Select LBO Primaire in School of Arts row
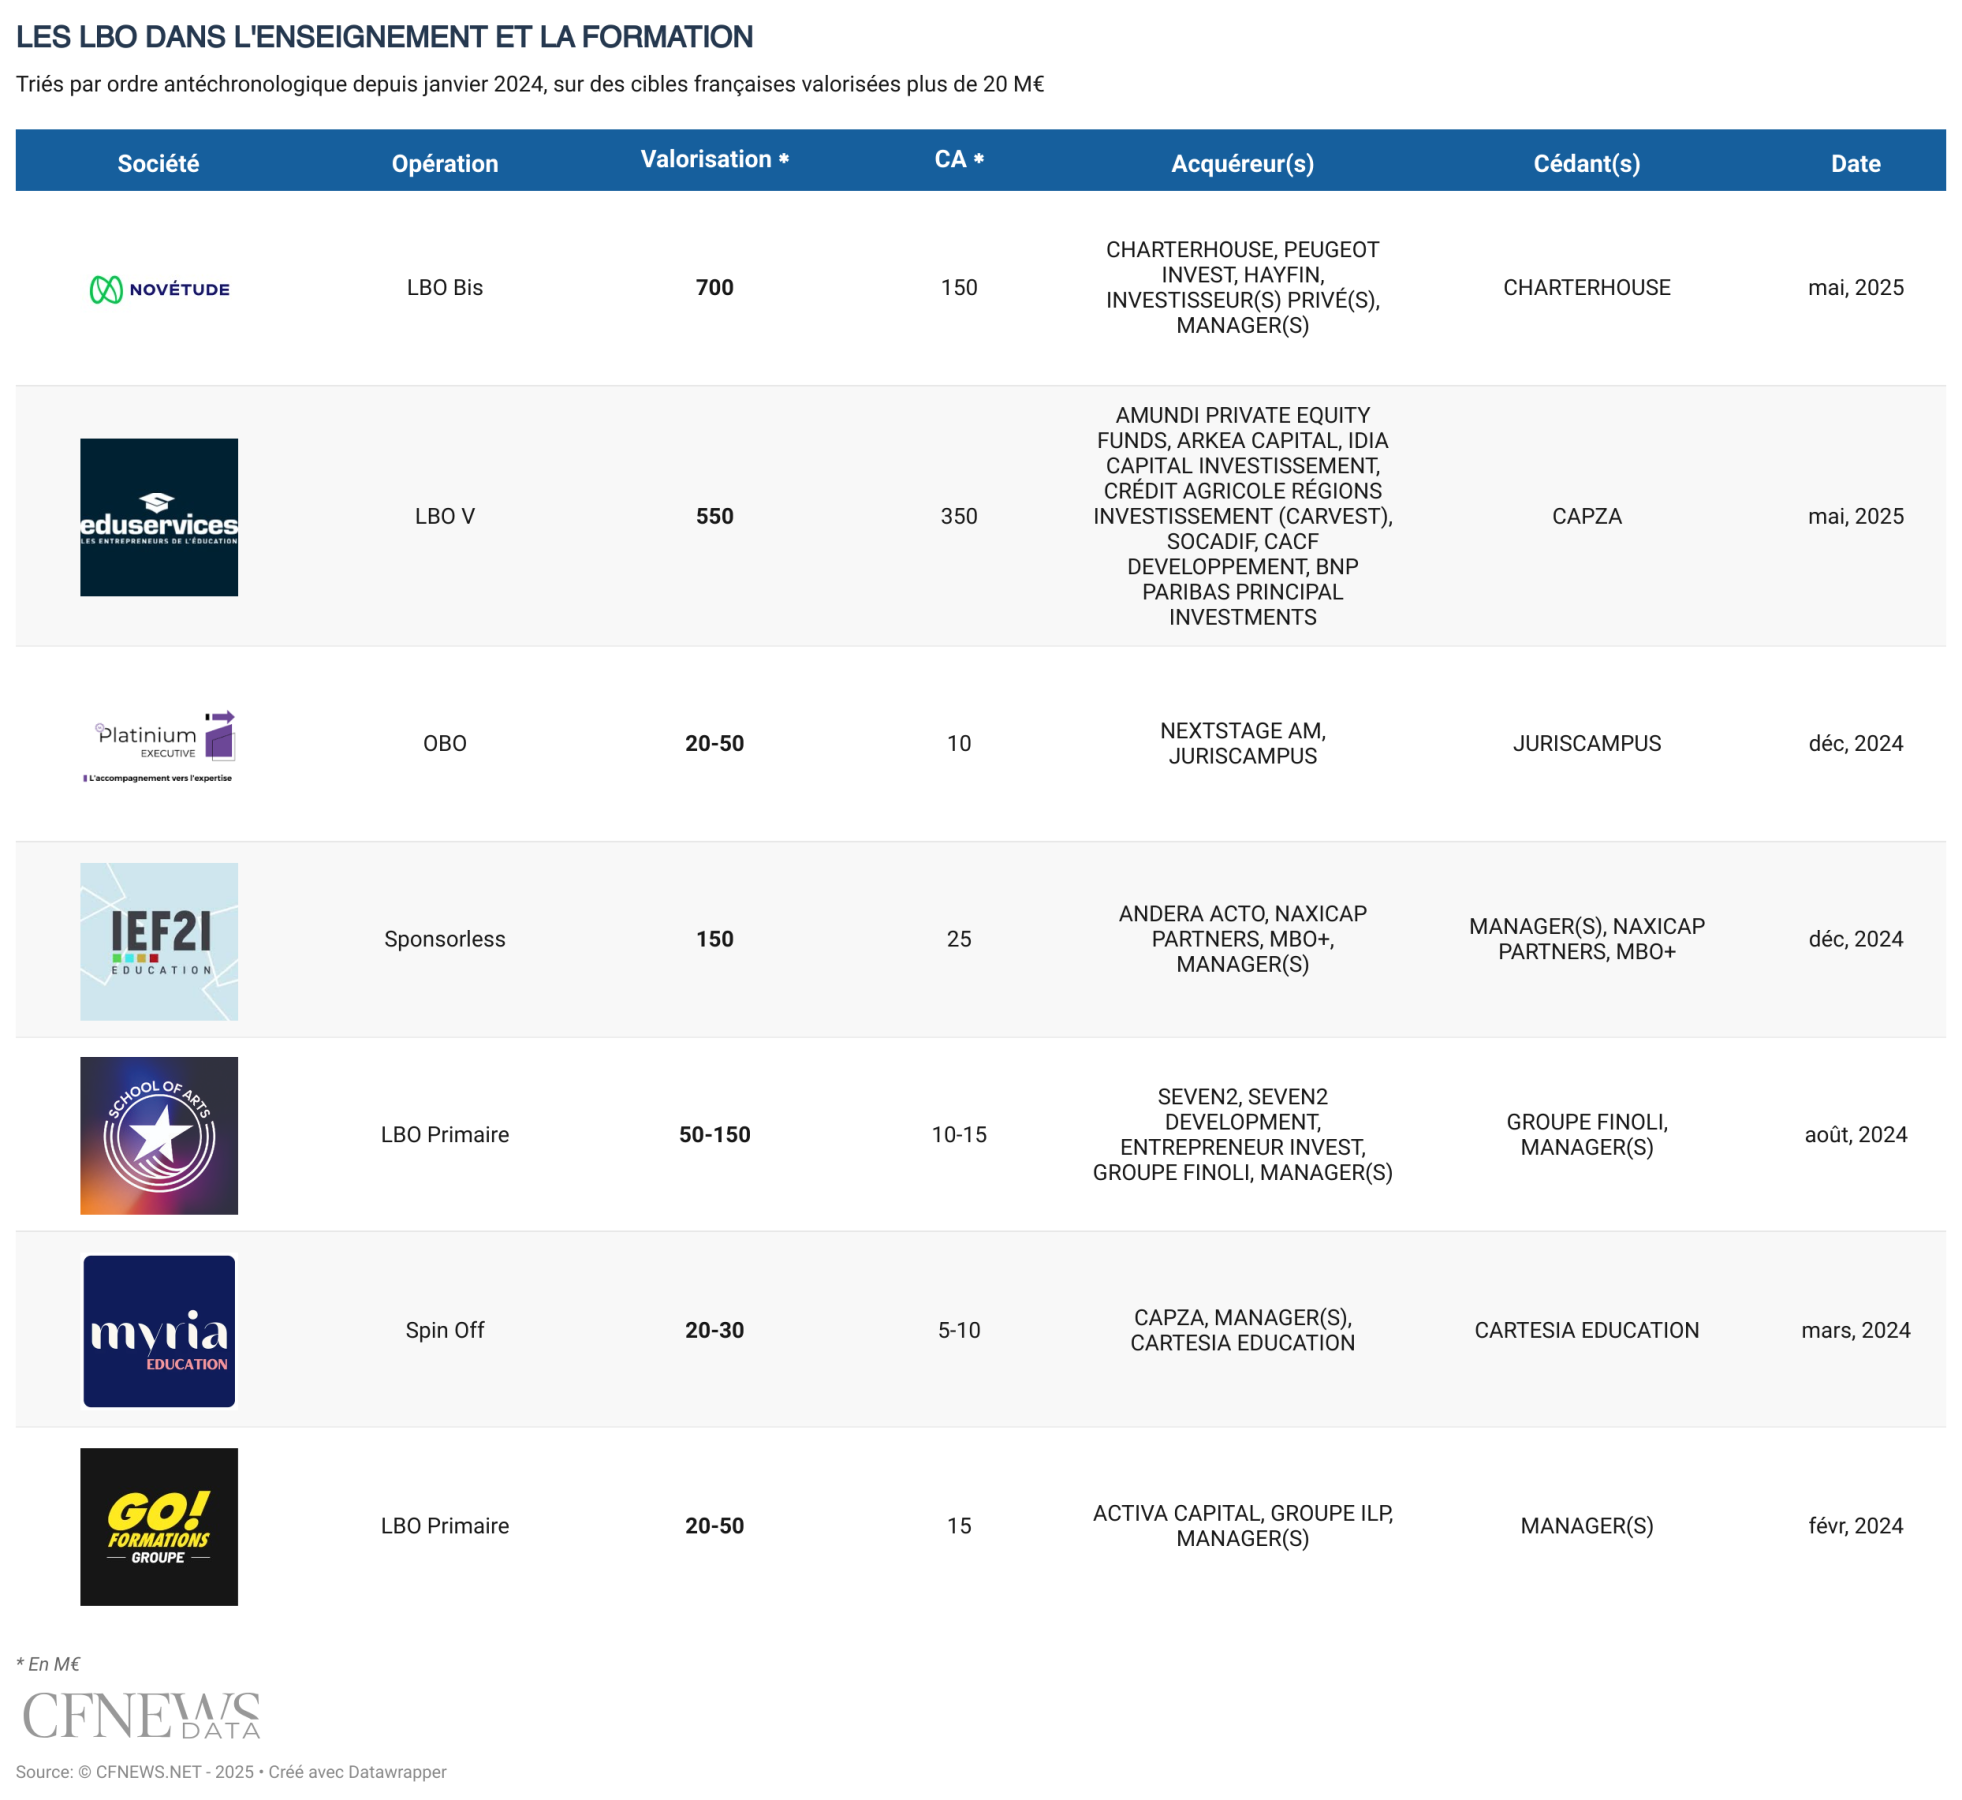1962x1800 pixels. click(445, 1134)
